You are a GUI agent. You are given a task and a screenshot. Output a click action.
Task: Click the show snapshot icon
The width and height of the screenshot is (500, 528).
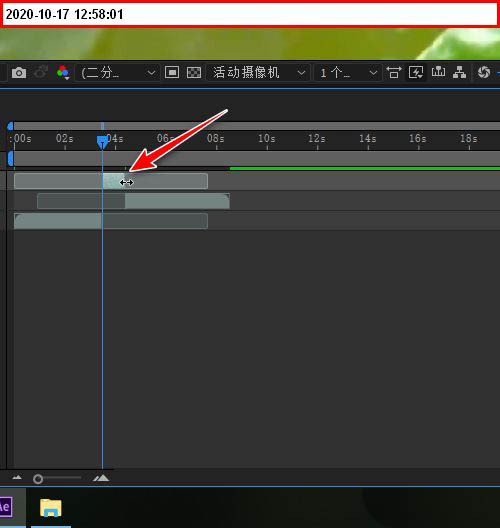41,72
